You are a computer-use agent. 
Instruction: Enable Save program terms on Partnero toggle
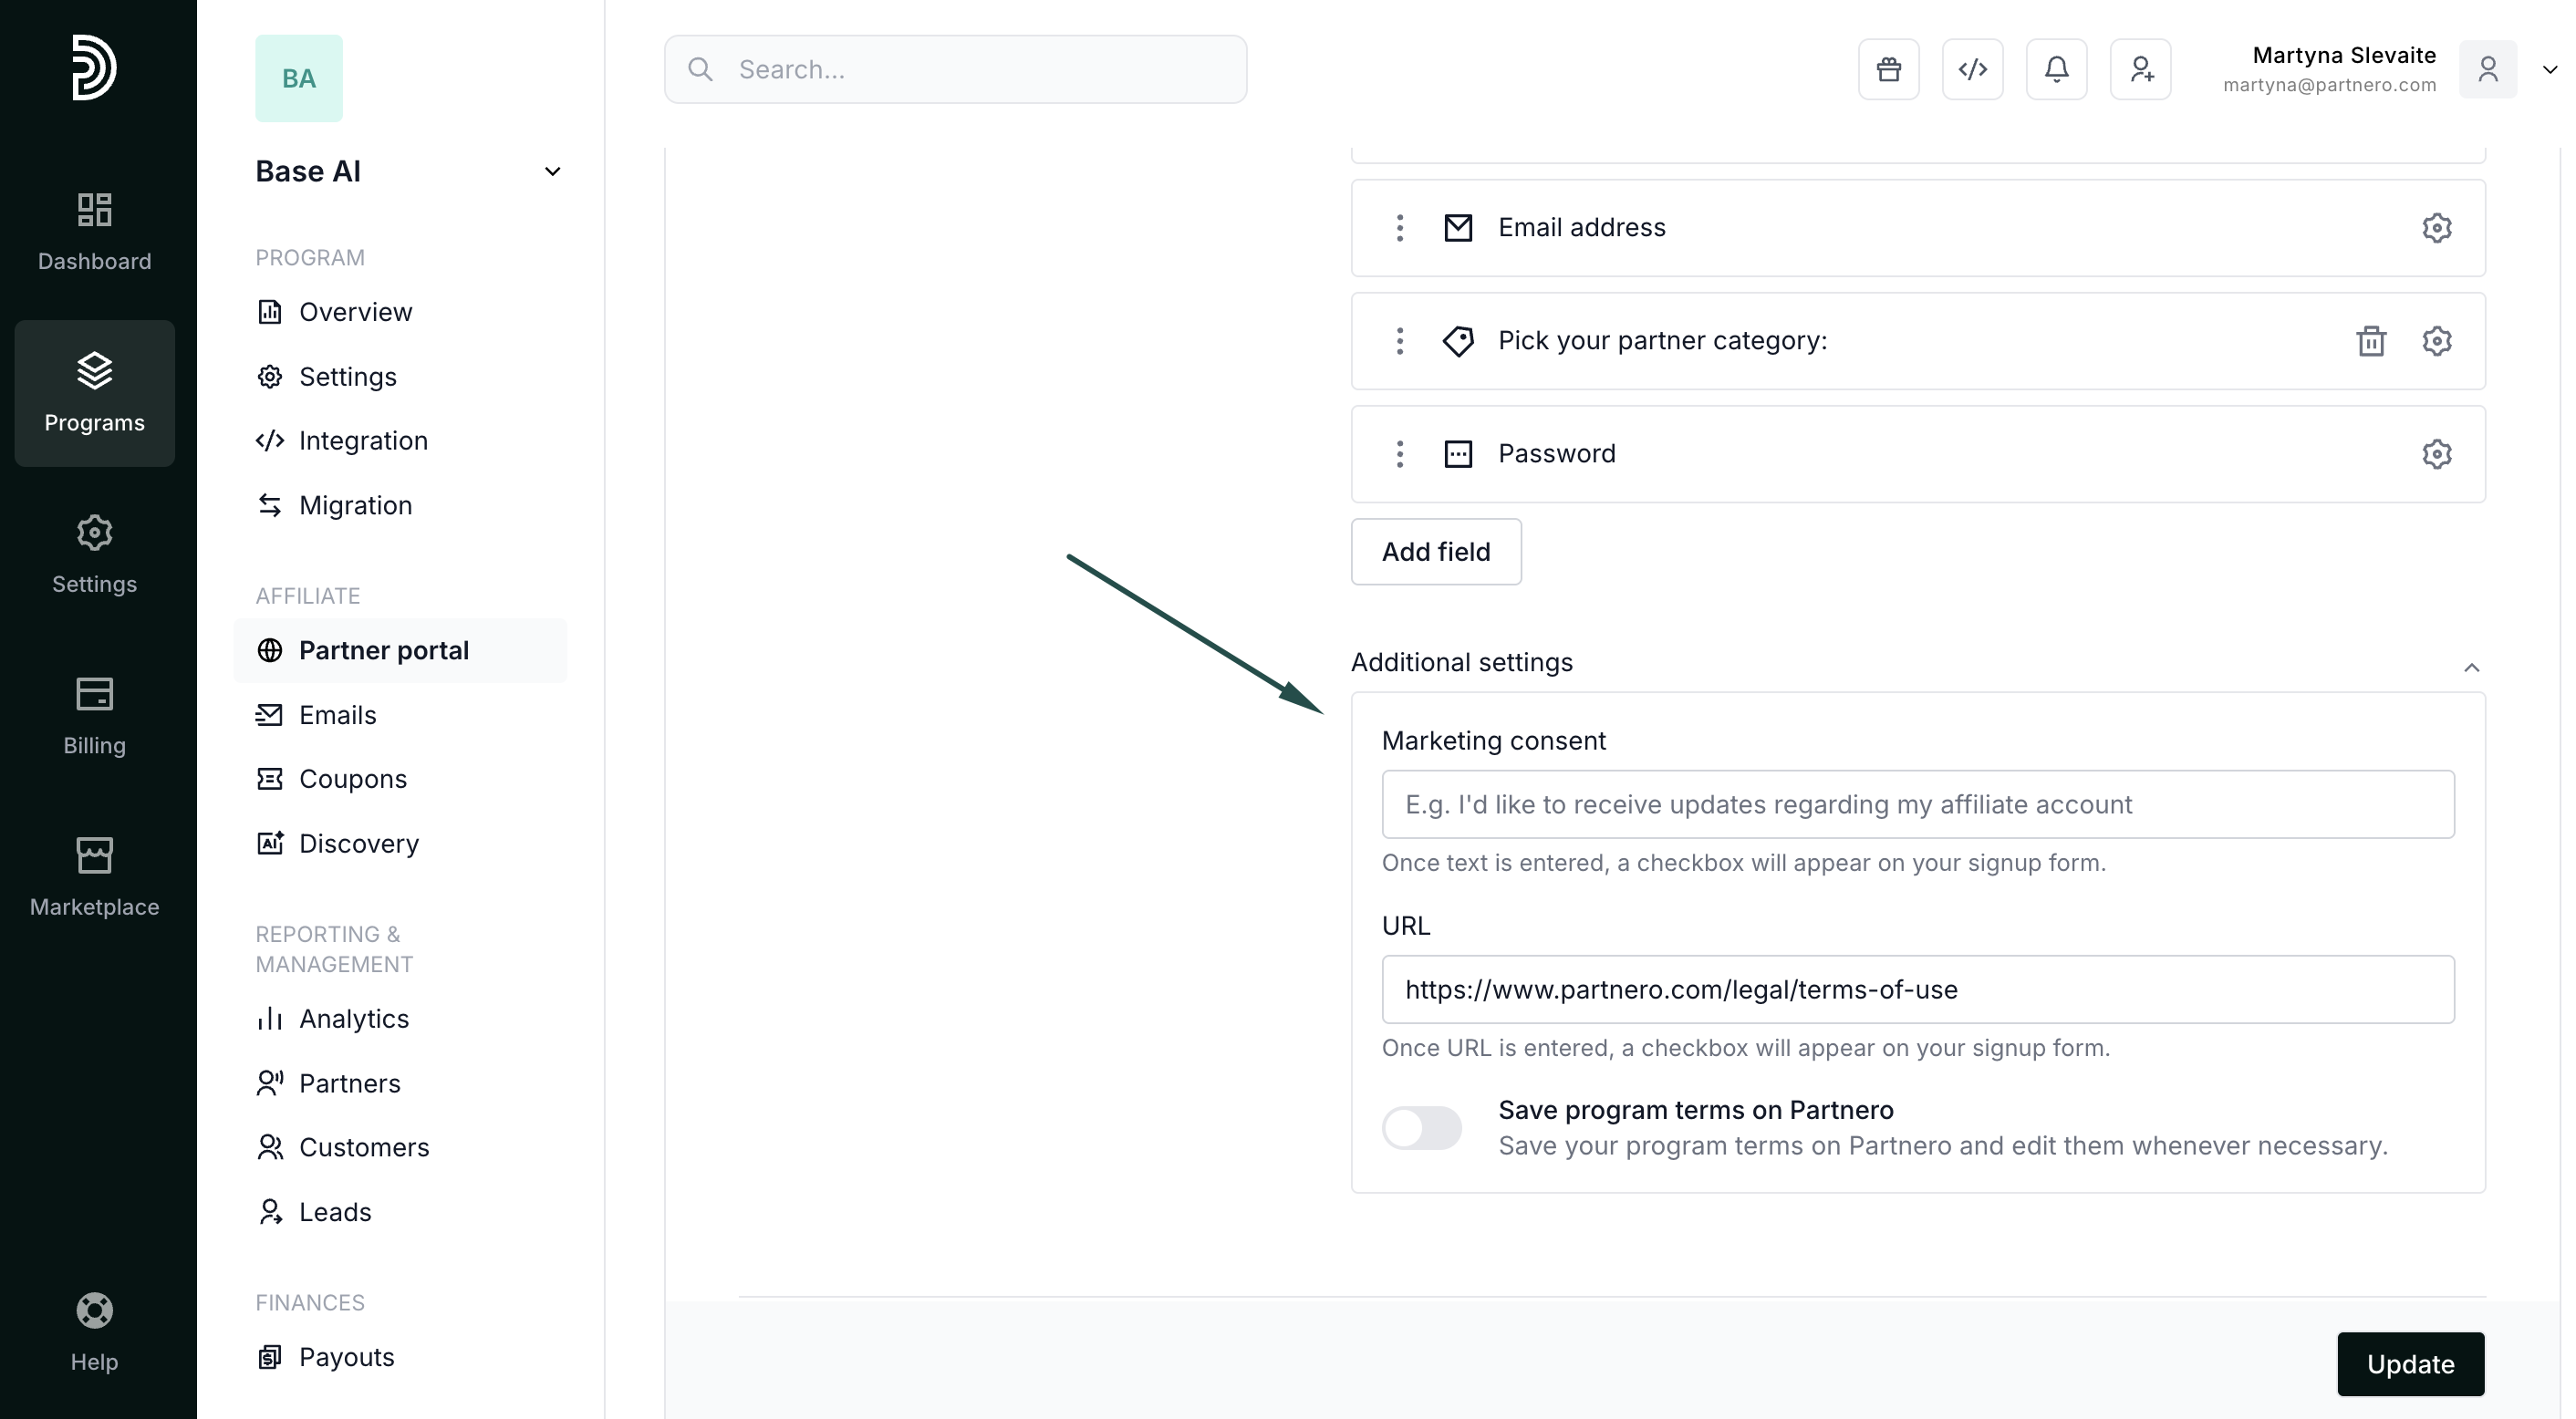click(x=1421, y=1128)
